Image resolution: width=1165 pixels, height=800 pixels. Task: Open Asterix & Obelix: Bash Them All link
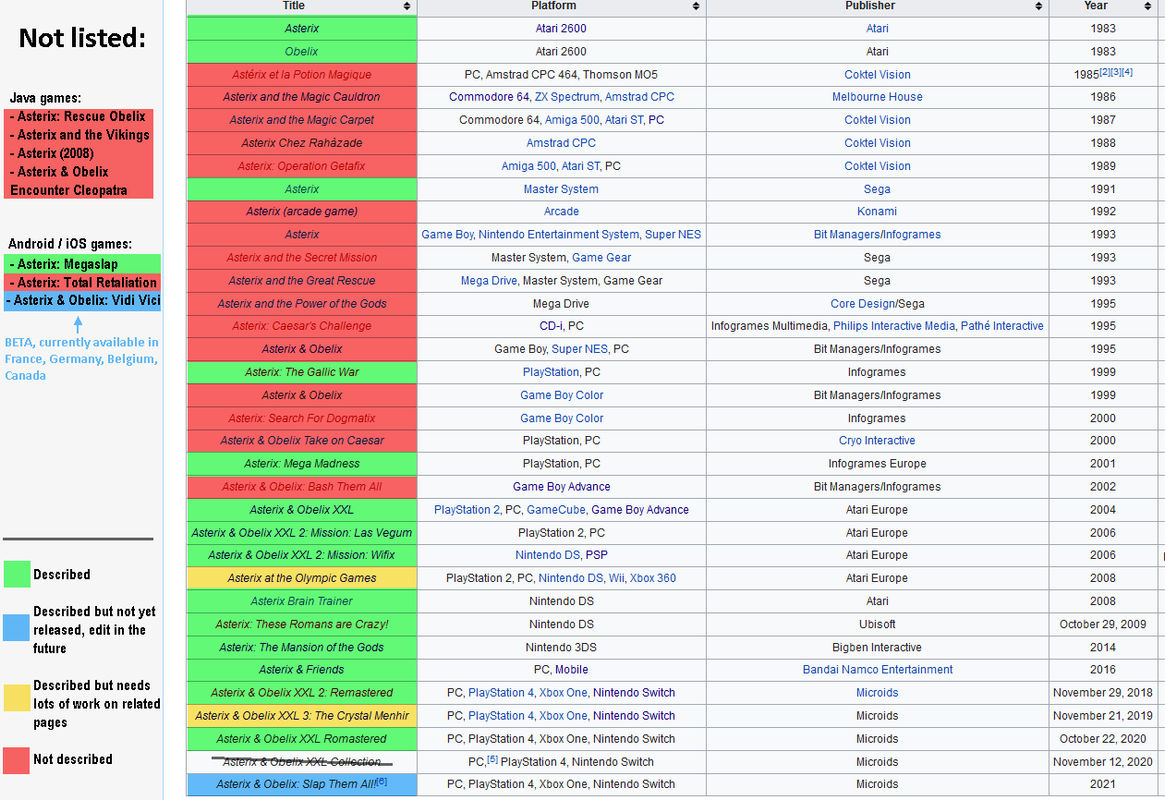tap(301, 487)
